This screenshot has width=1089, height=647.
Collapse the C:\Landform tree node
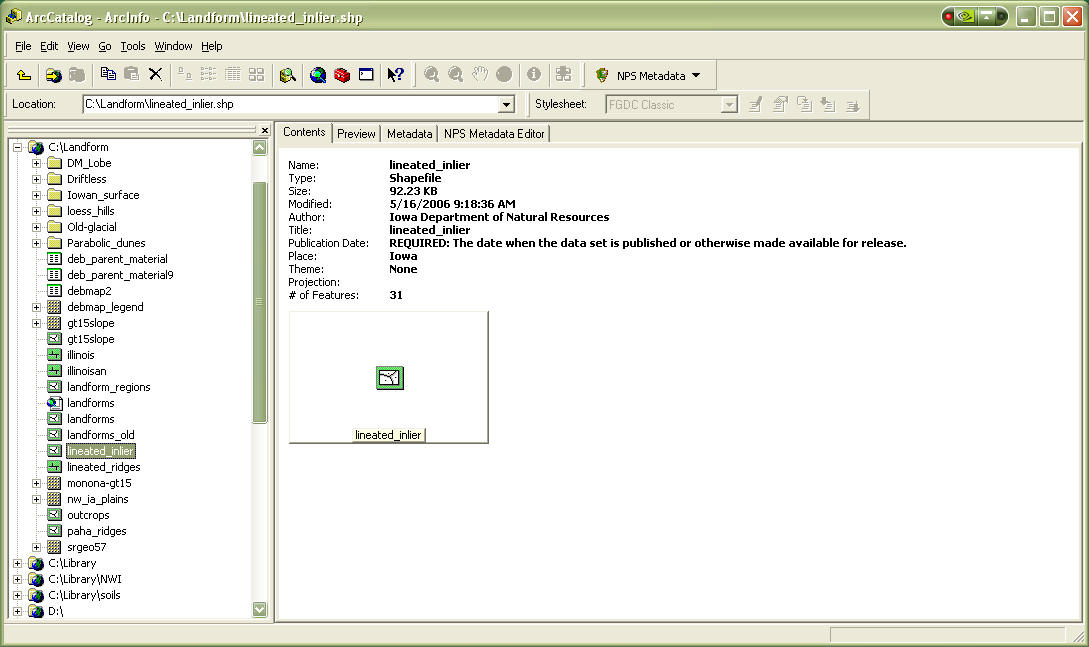(x=17, y=147)
